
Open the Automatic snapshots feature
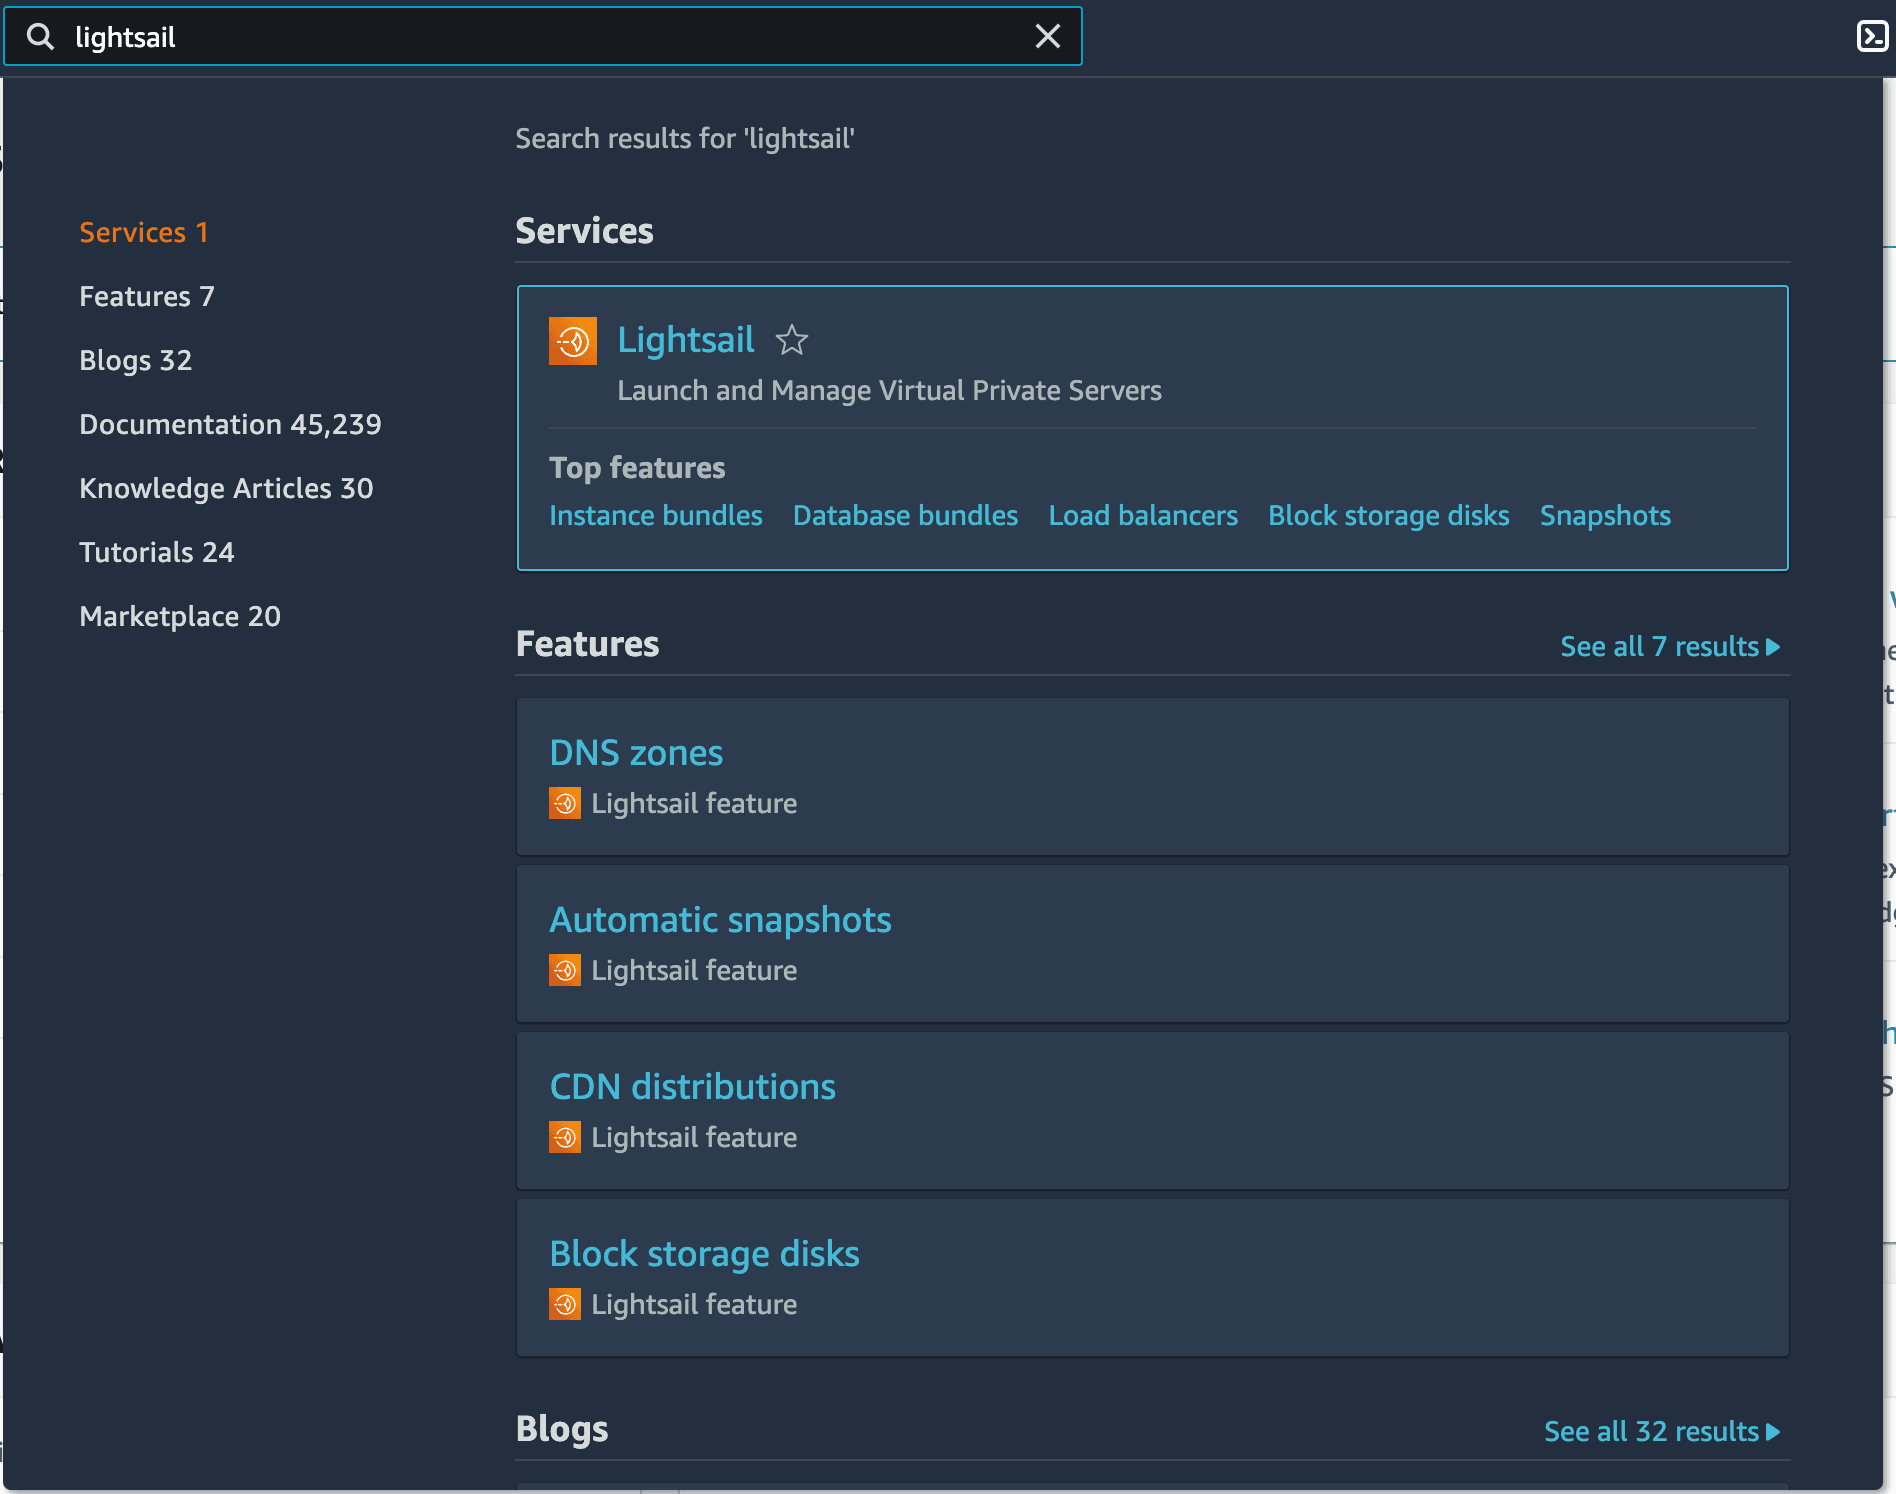click(x=720, y=919)
